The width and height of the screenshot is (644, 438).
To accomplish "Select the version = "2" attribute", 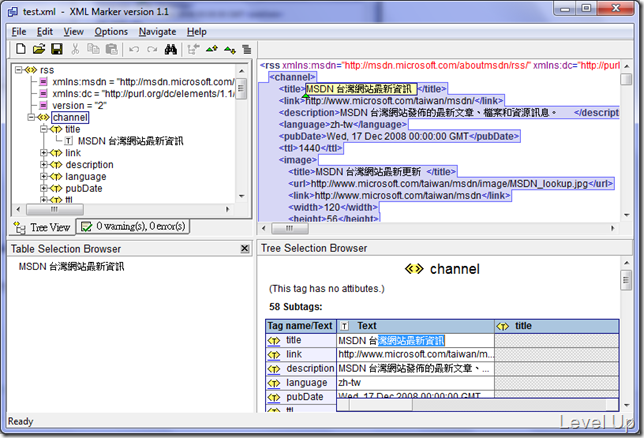I will [x=79, y=106].
